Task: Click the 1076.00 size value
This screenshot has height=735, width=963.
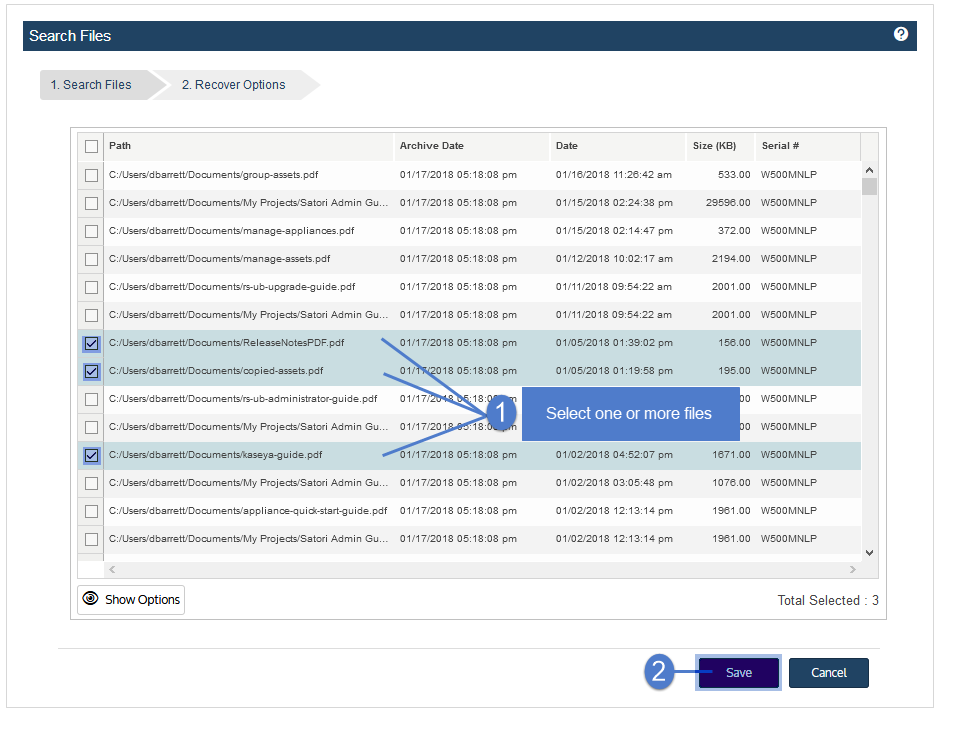Action: pos(731,483)
